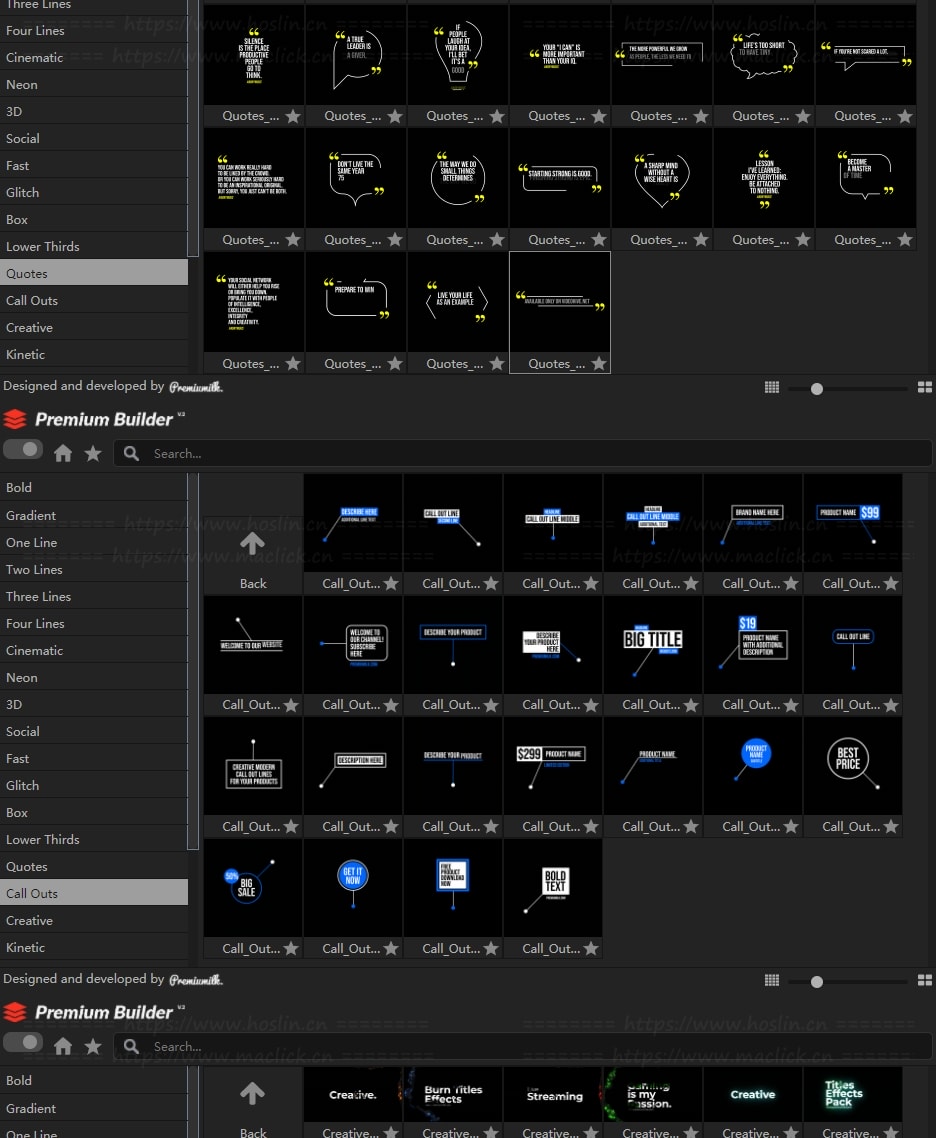The width and height of the screenshot is (936, 1138).
Task: Star the A SHARP MIND quote preset
Action: pyautogui.click(x=700, y=240)
